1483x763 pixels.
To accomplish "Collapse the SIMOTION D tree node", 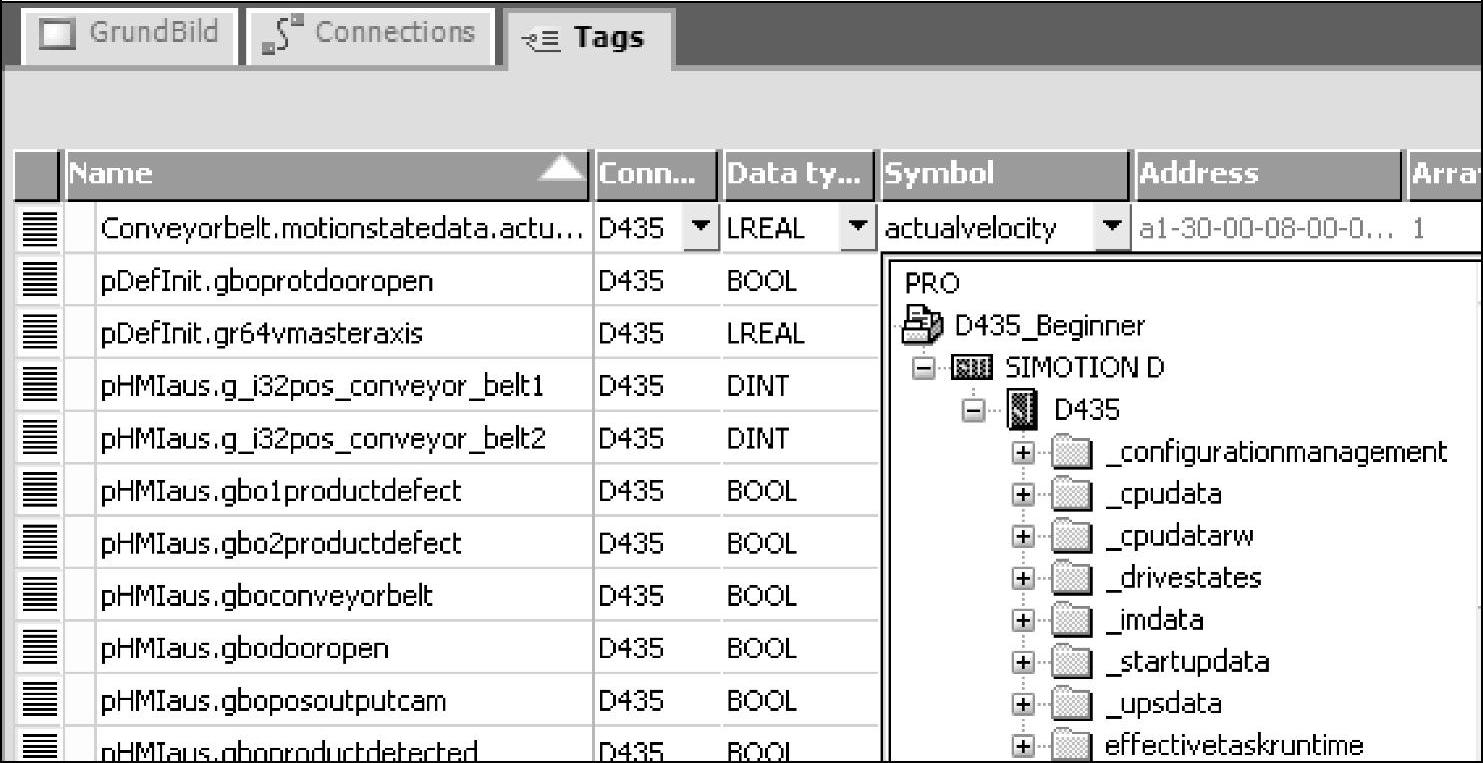I will [924, 368].
